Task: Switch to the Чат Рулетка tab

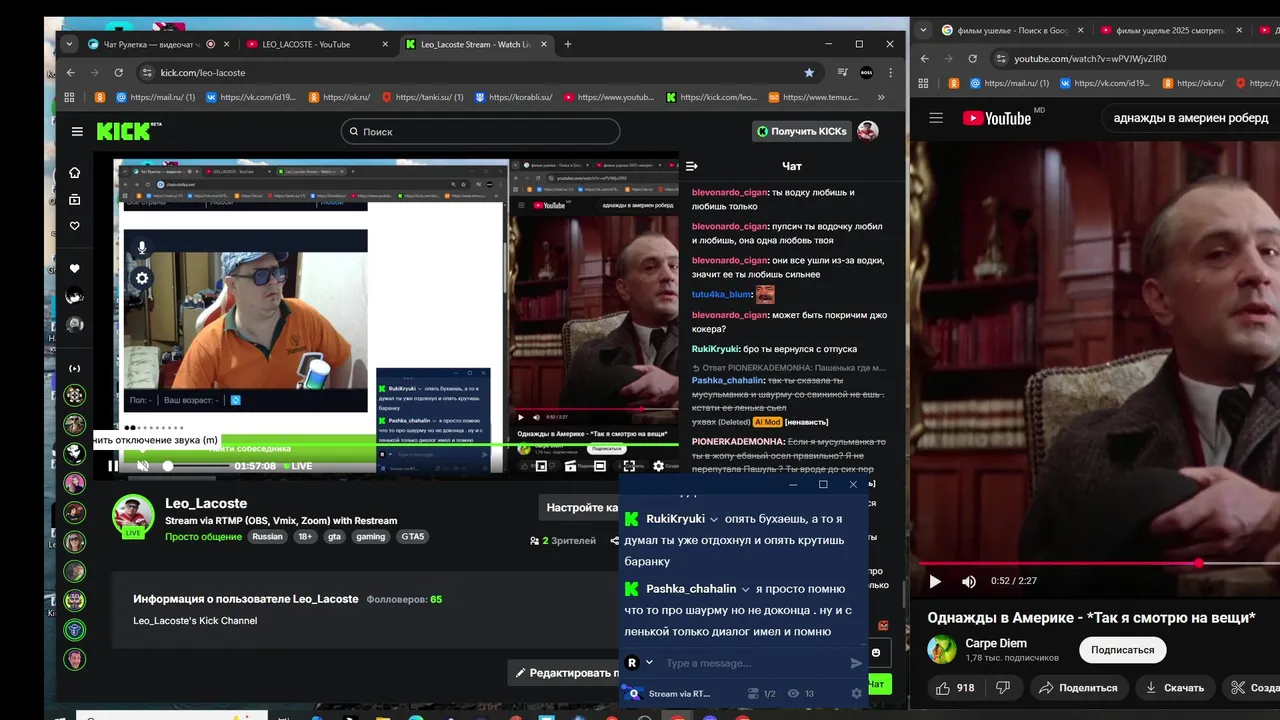Action: (x=158, y=44)
